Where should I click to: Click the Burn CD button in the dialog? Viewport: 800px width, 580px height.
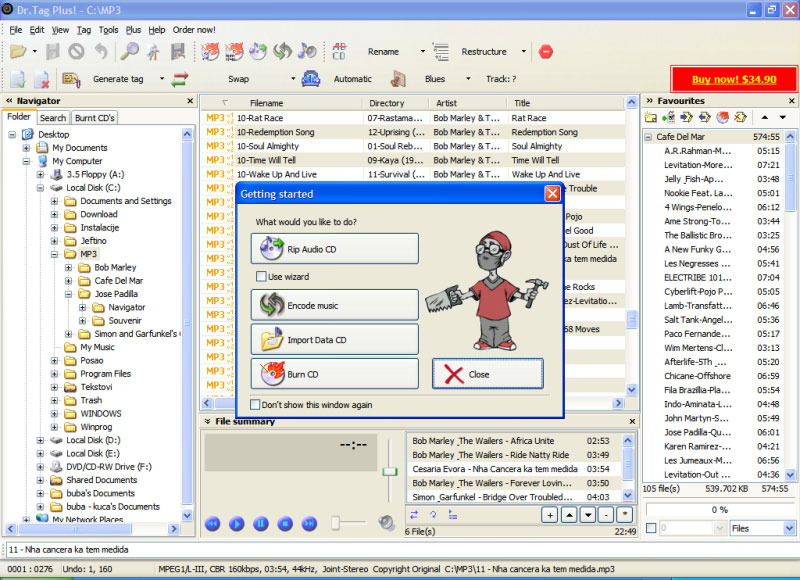[x=335, y=374]
